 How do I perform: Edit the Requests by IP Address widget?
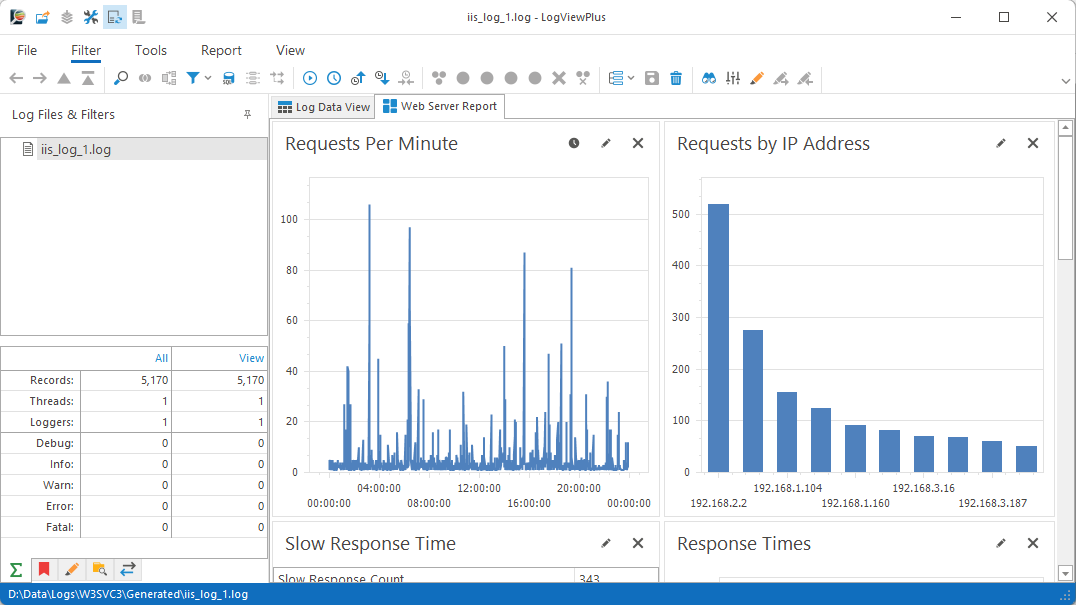coord(1001,143)
